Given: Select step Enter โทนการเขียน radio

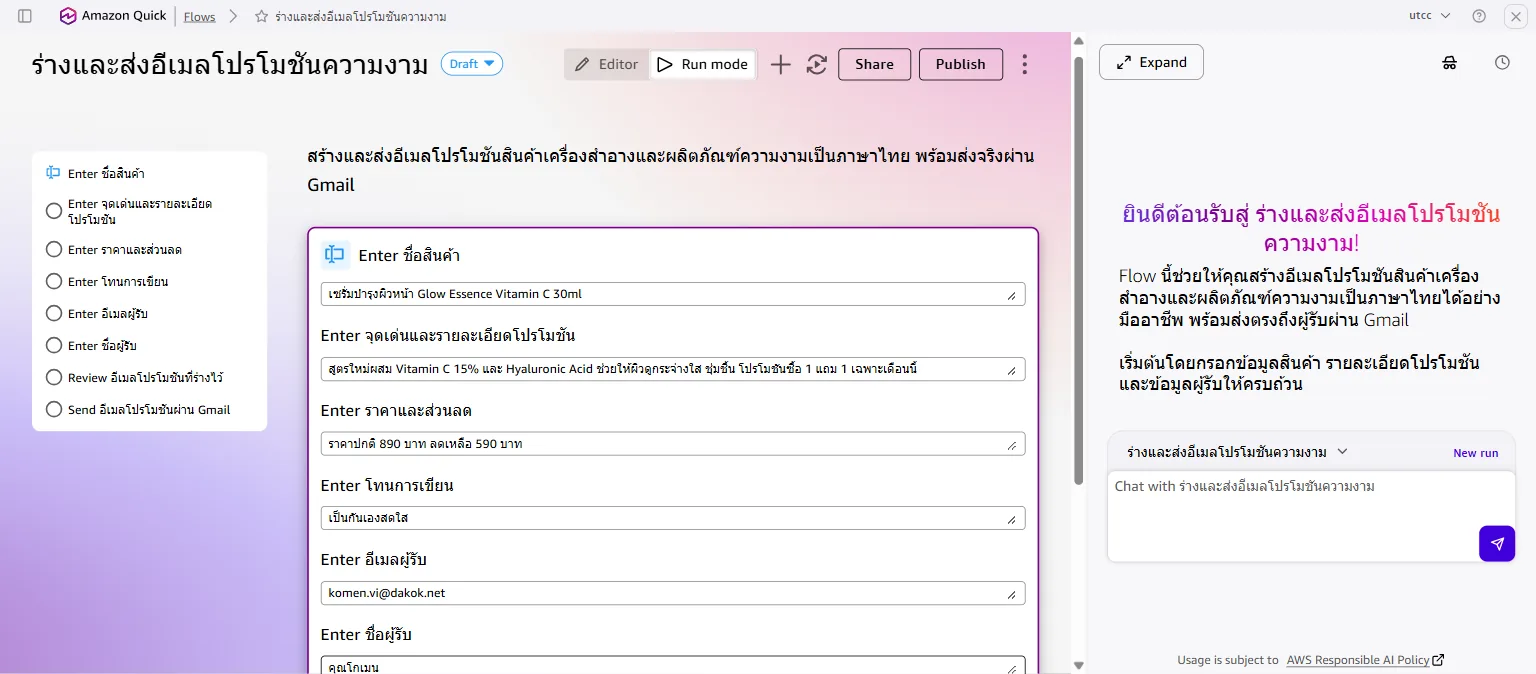Looking at the screenshot, I should [54, 281].
